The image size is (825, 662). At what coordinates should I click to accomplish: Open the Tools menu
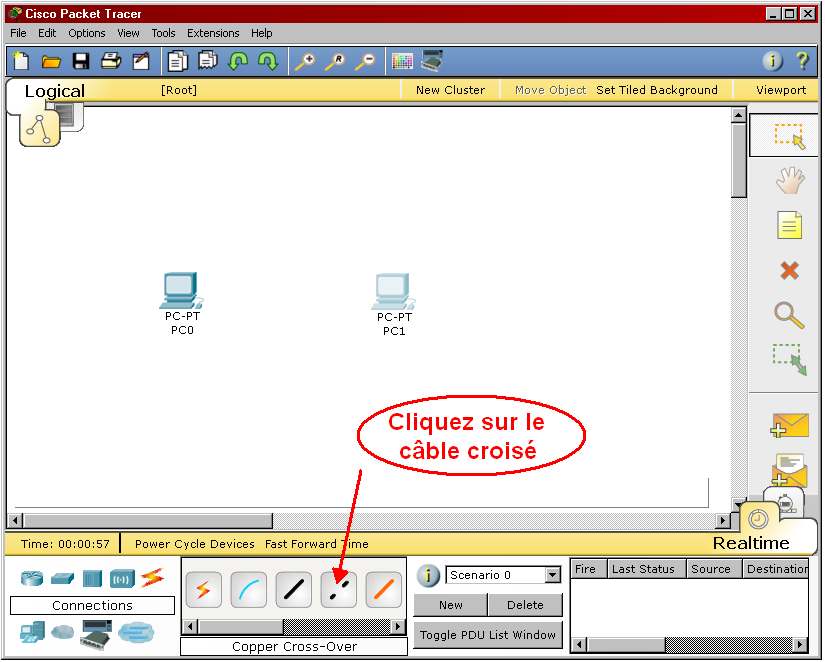(164, 33)
